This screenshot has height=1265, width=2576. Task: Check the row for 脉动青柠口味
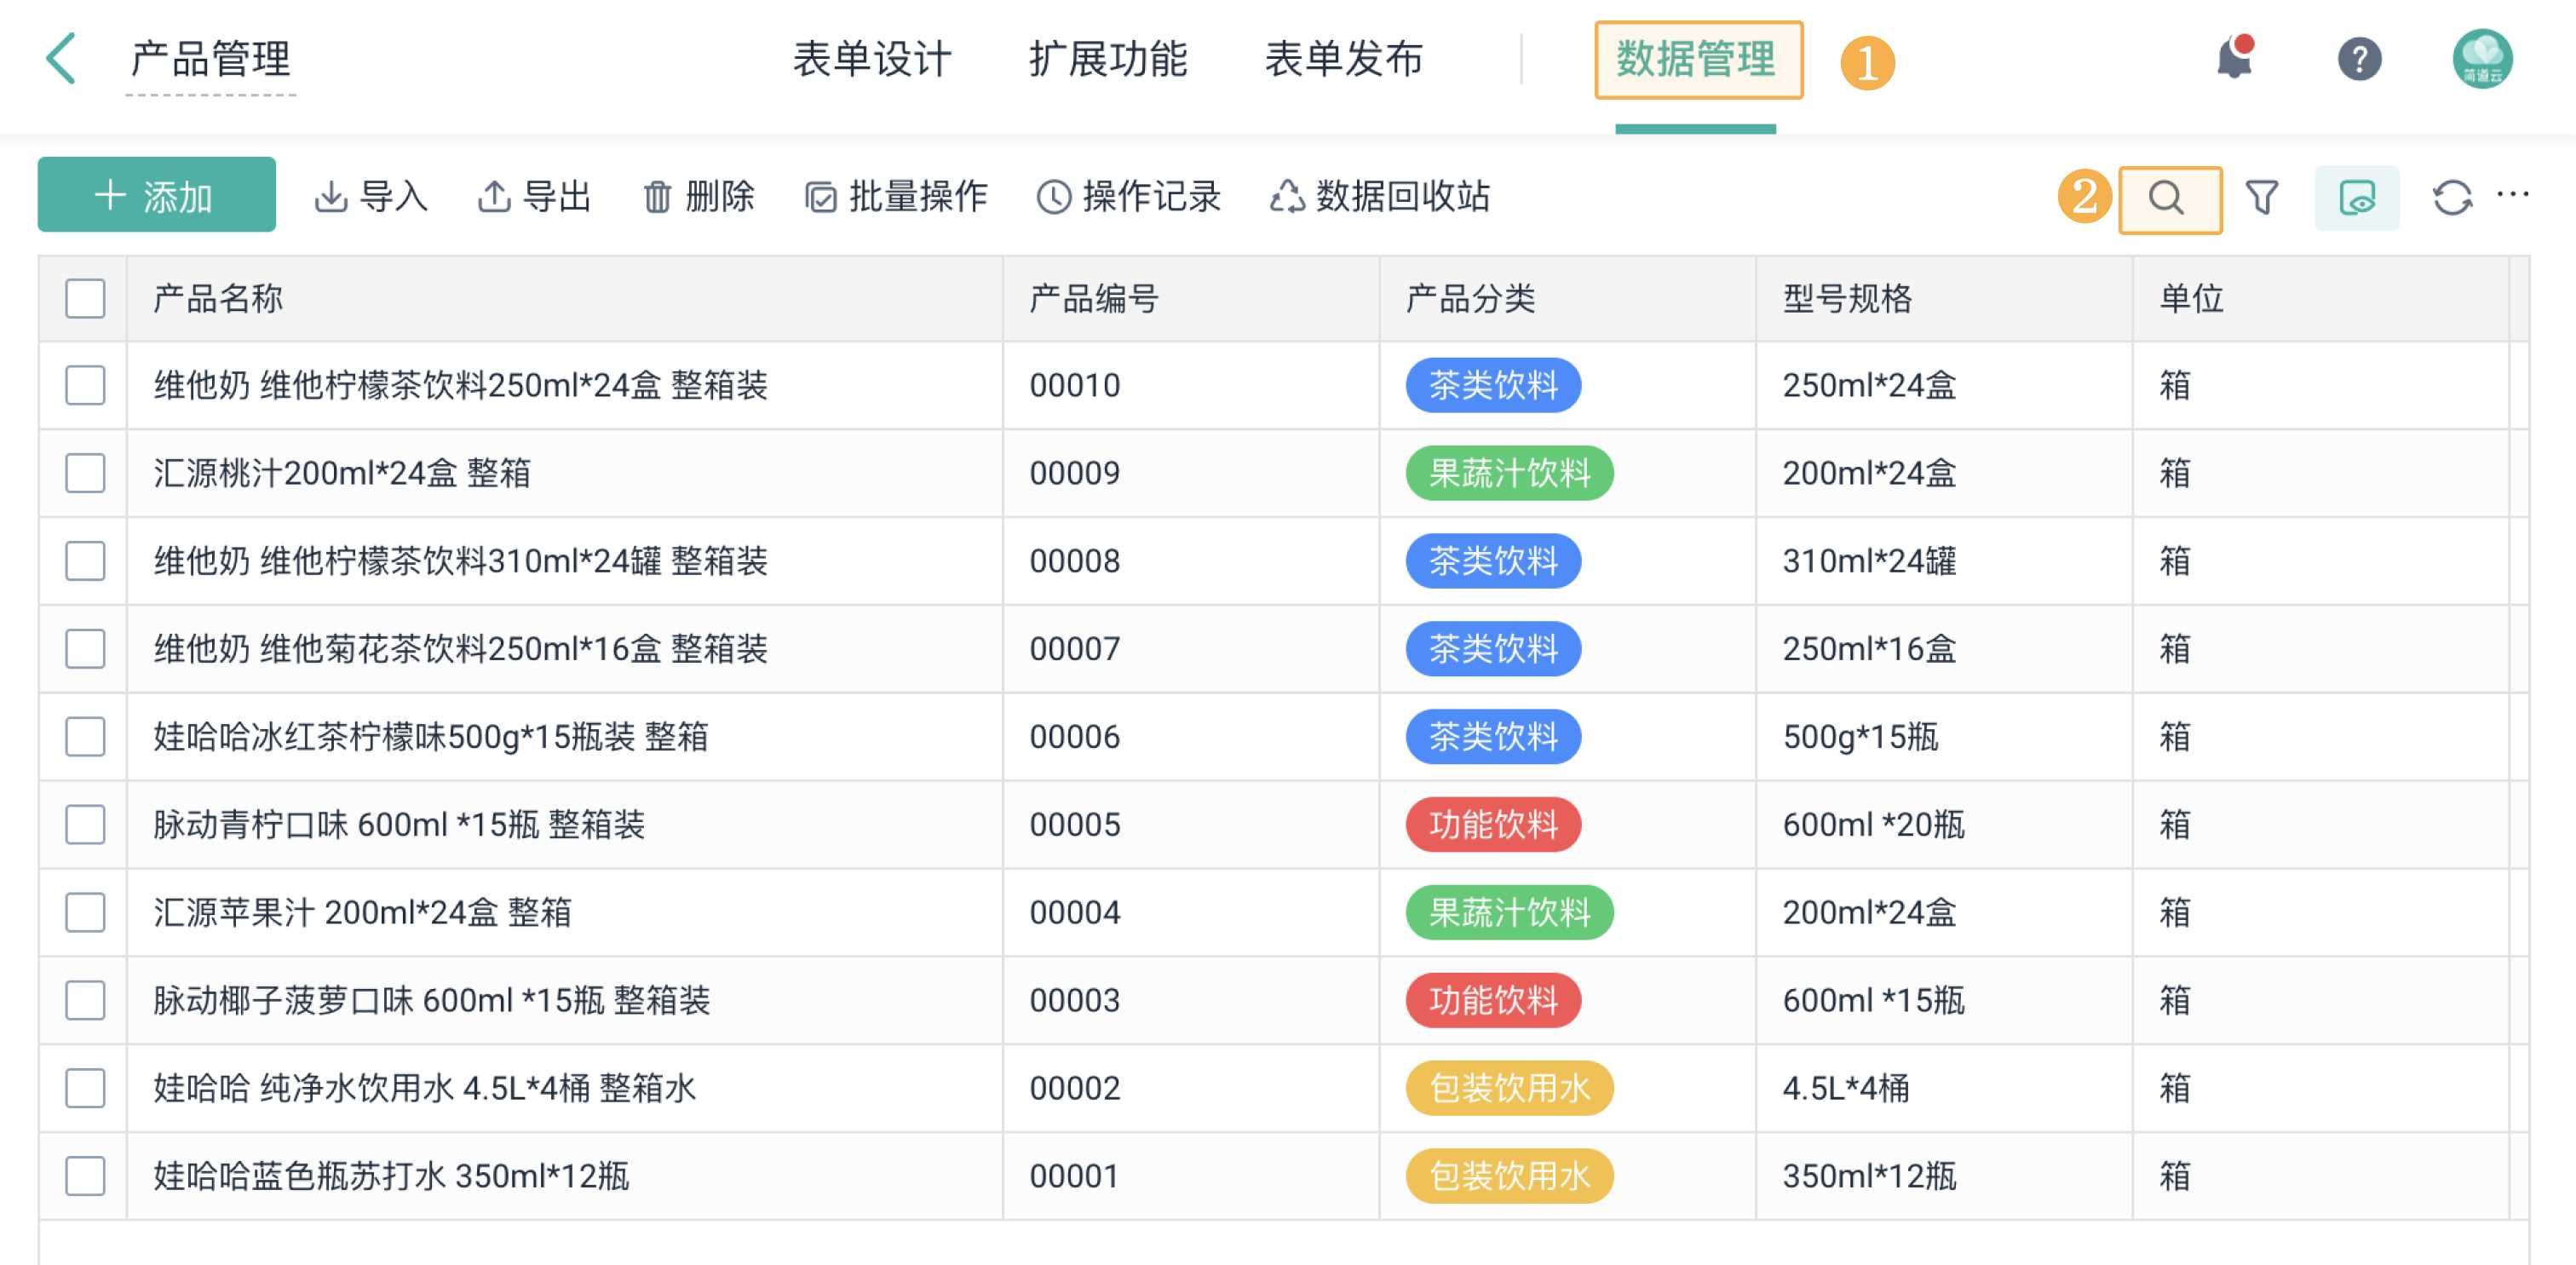tap(85, 825)
